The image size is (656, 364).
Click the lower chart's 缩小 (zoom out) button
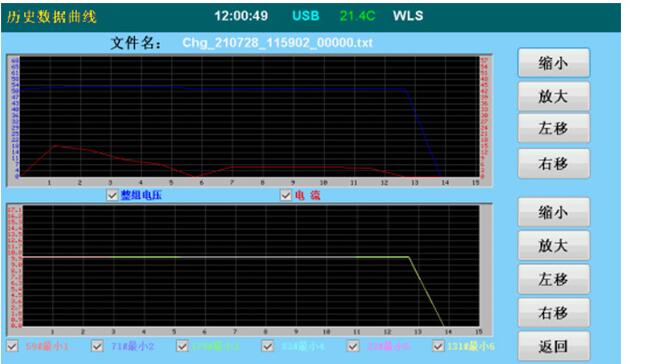[x=554, y=212]
